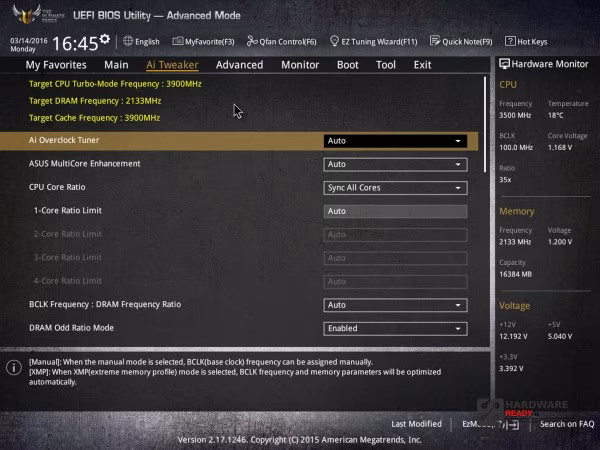Click the EzMode switch arrow icon
The height and width of the screenshot is (450, 600).
pyautogui.click(x=514, y=424)
